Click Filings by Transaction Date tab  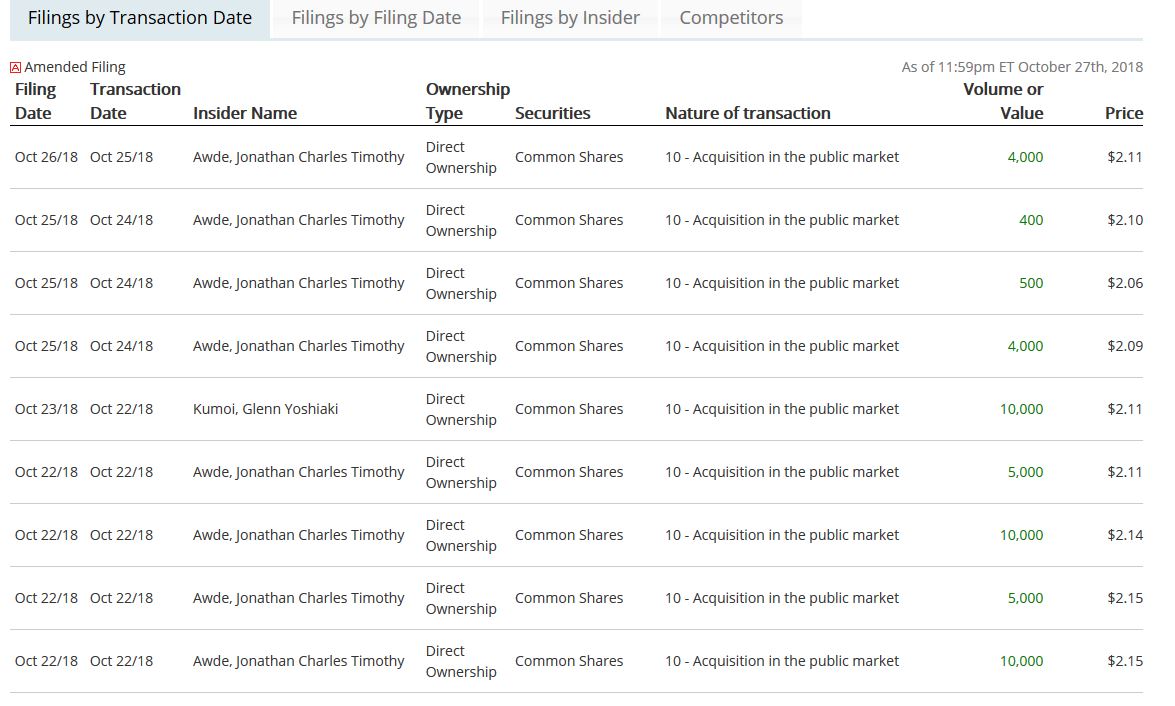tap(139, 18)
